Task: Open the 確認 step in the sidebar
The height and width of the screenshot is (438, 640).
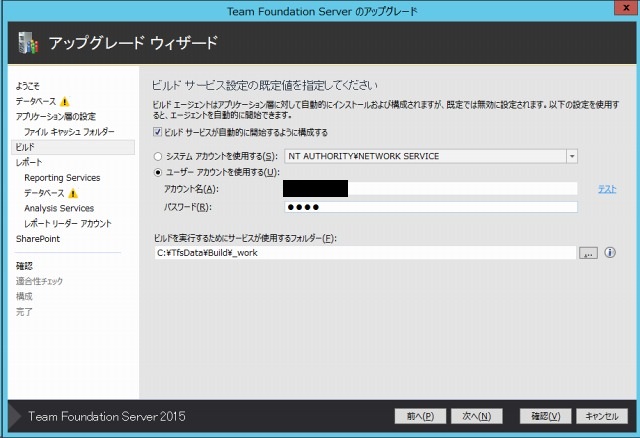Action: click(x=24, y=266)
